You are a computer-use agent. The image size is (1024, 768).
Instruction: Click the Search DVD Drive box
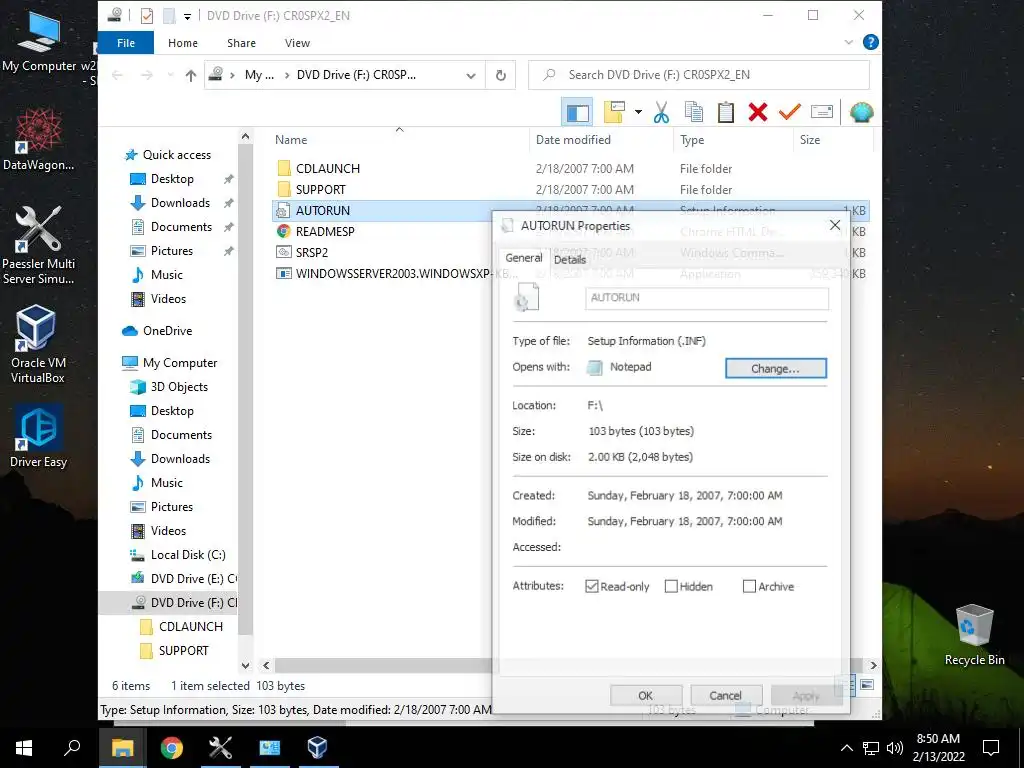699,75
